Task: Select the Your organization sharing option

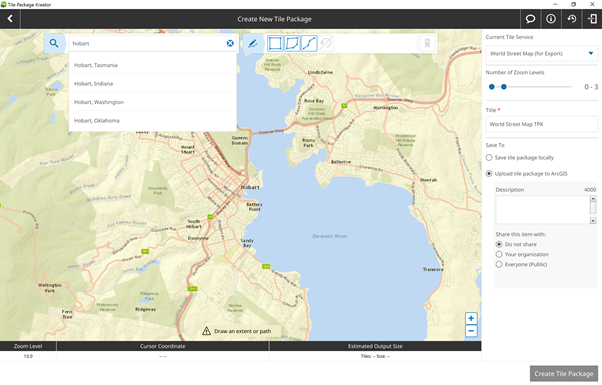Action: (x=499, y=254)
